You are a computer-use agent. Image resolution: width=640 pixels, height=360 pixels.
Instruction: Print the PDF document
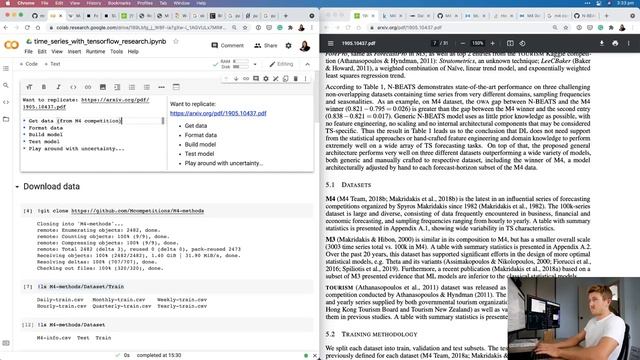pyautogui.click(x=615, y=43)
